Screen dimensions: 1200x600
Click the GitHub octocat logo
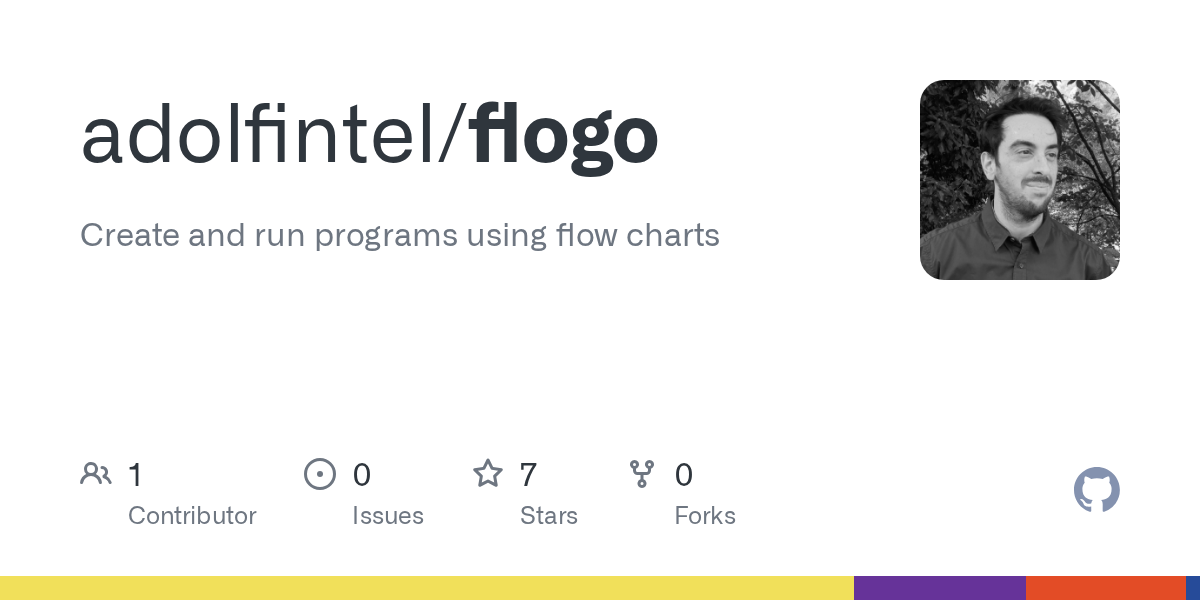(1096, 490)
